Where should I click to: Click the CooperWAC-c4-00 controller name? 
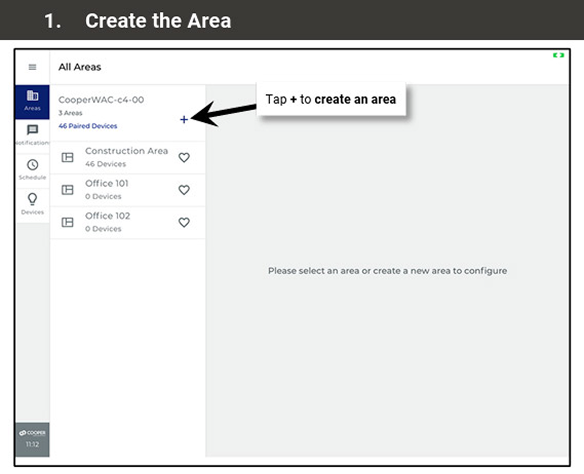tap(101, 100)
